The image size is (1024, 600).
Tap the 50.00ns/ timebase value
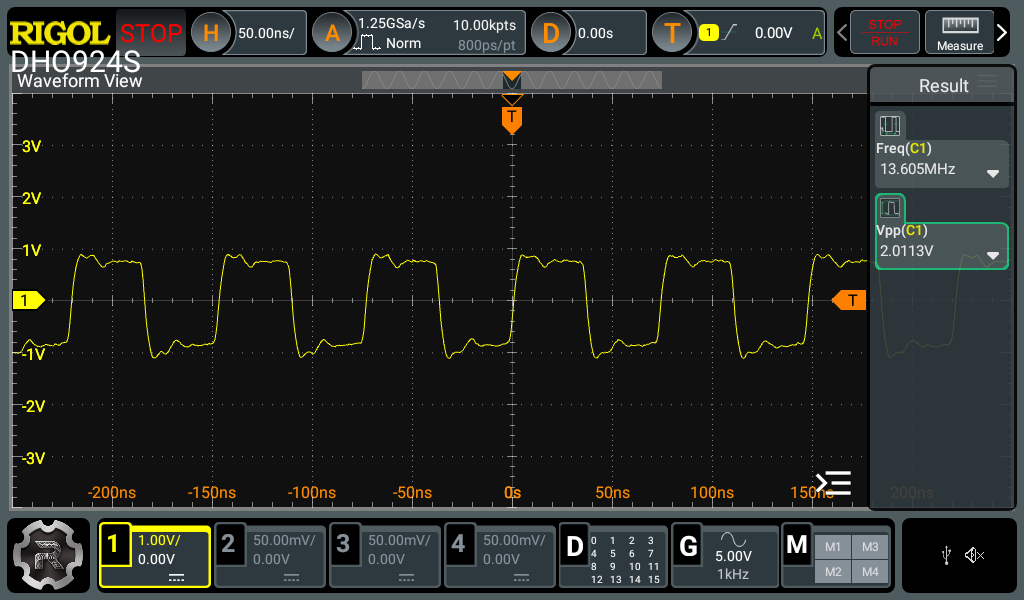266,33
